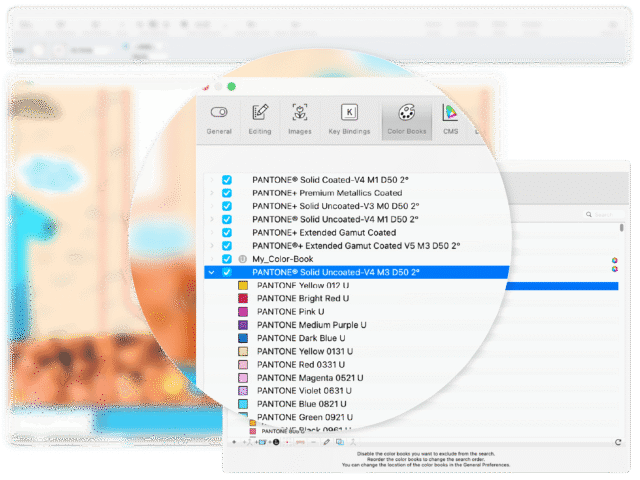Click the minus remove icon in bottom toolbar
The width and height of the screenshot is (640, 480).
(x=313, y=442)
